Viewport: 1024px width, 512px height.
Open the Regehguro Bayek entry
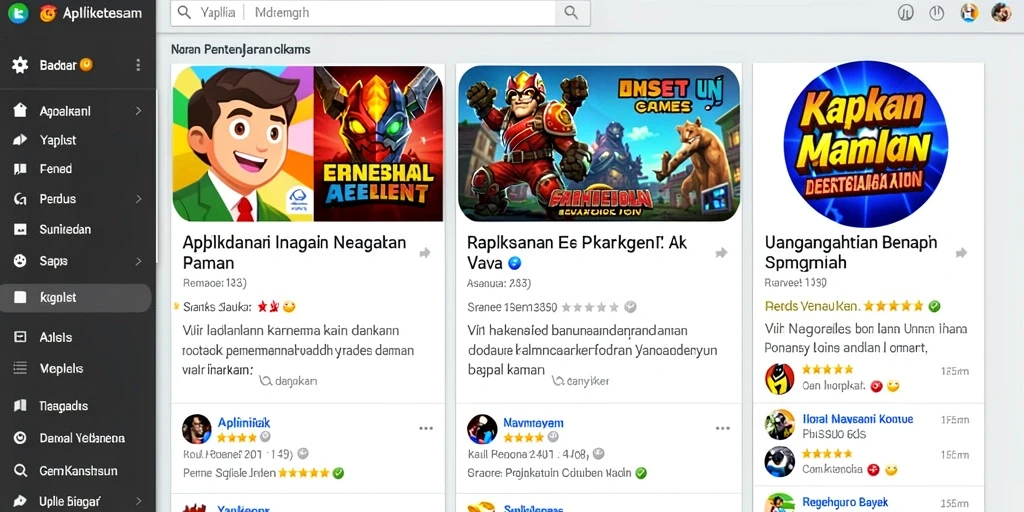point(845,502)
